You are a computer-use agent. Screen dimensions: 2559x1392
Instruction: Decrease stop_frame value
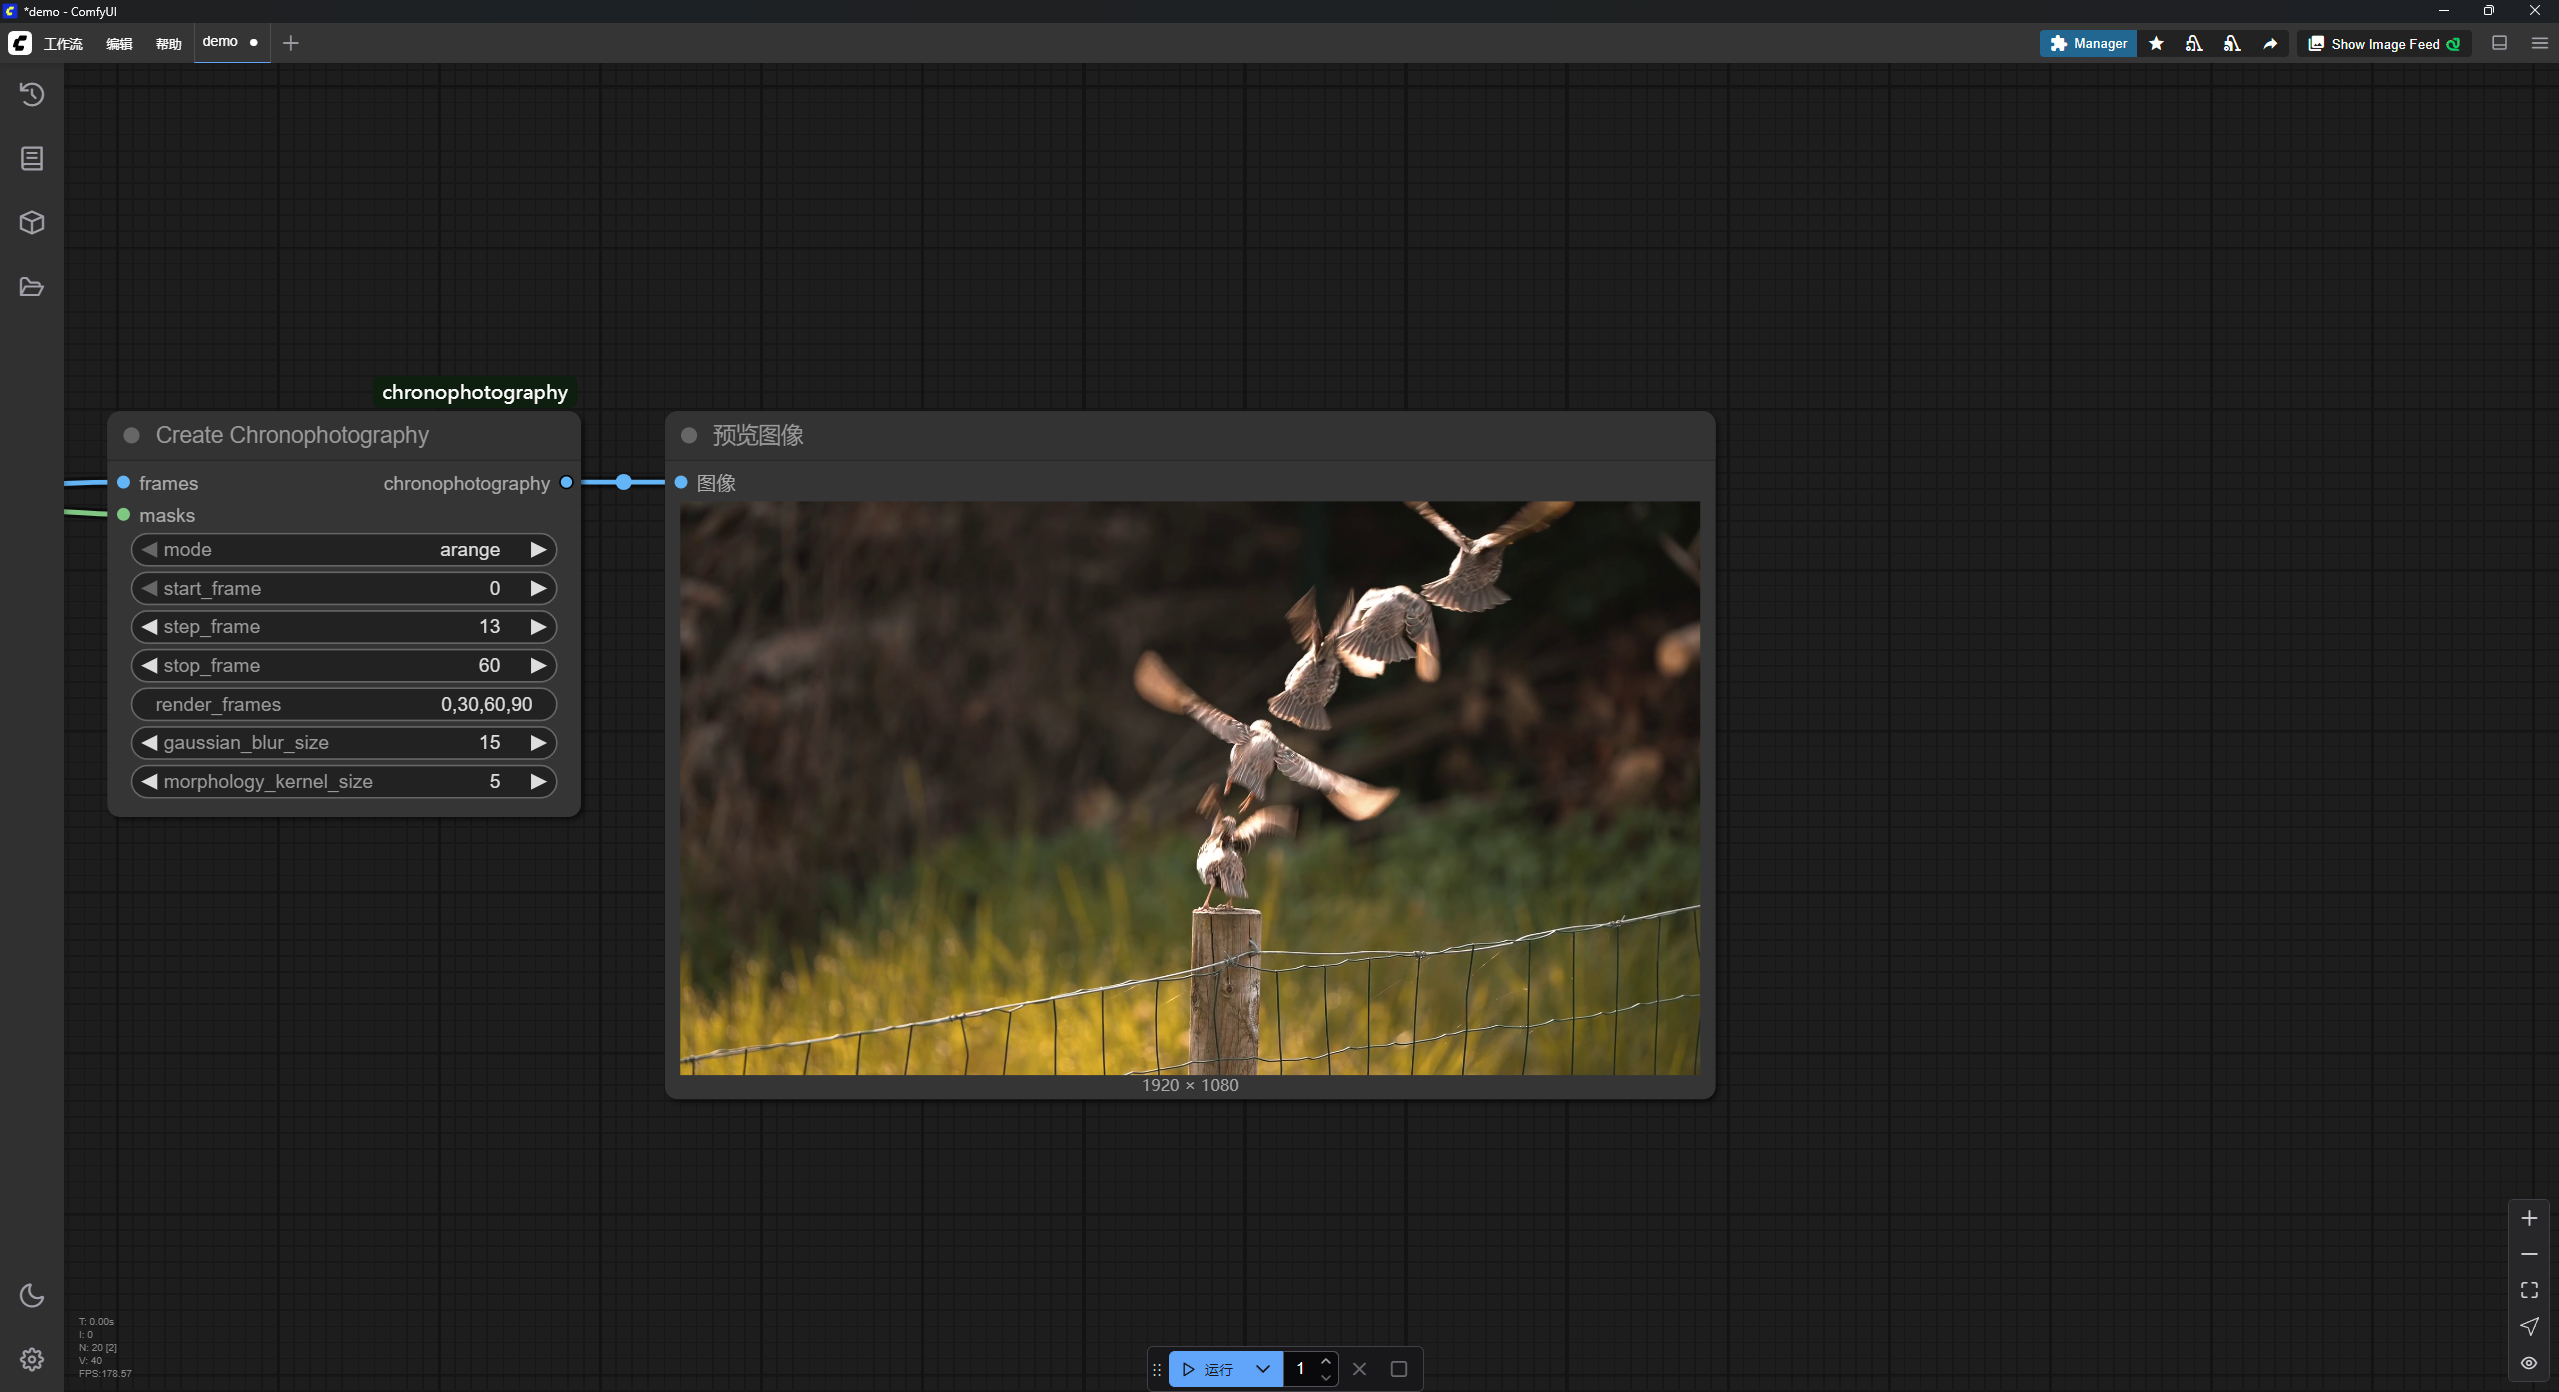coord(150,665)
